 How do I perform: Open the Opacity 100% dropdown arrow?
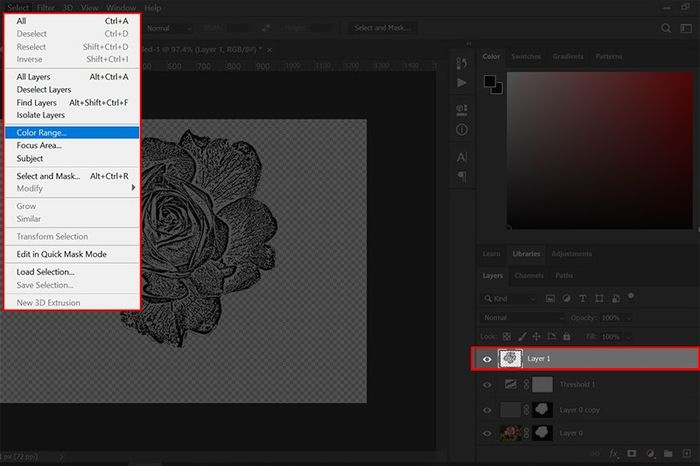pyautogui.click(x=629, y=318)
